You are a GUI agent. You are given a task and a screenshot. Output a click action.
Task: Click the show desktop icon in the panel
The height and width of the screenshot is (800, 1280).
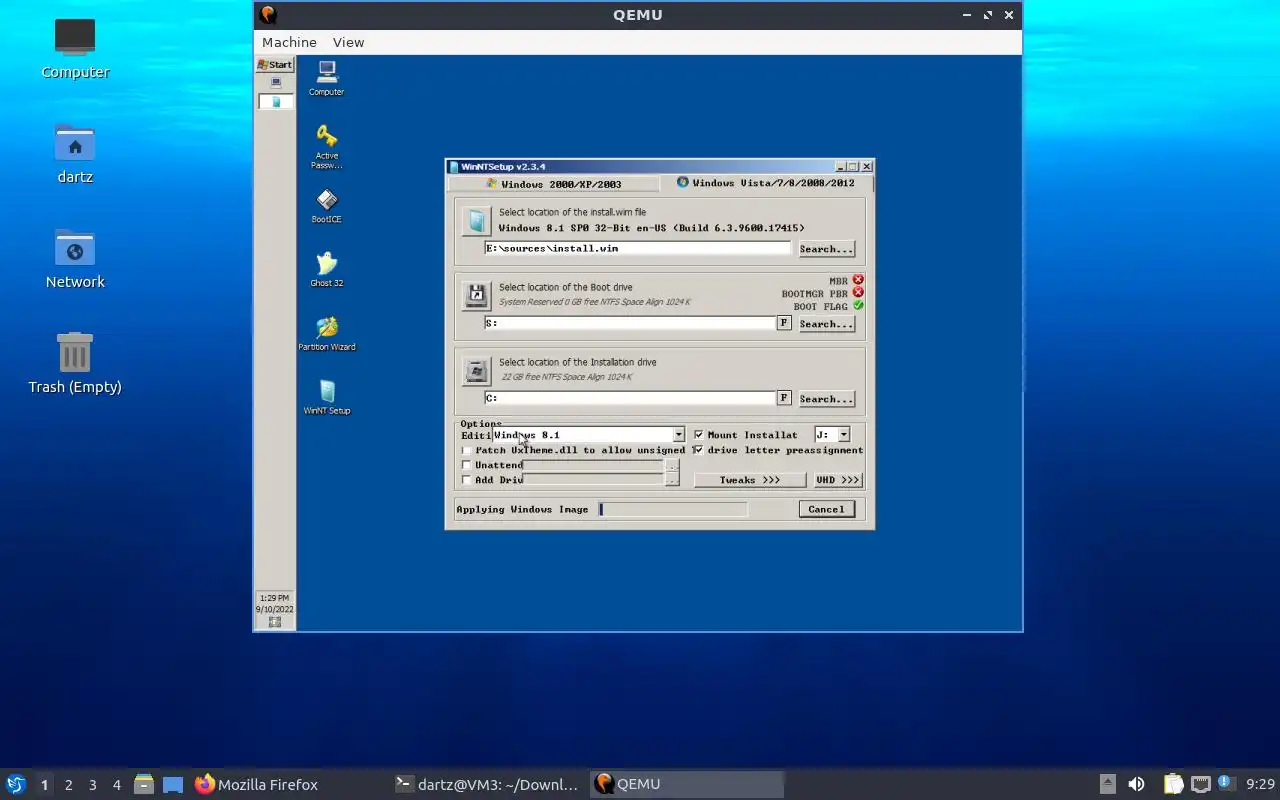point(173,784)
